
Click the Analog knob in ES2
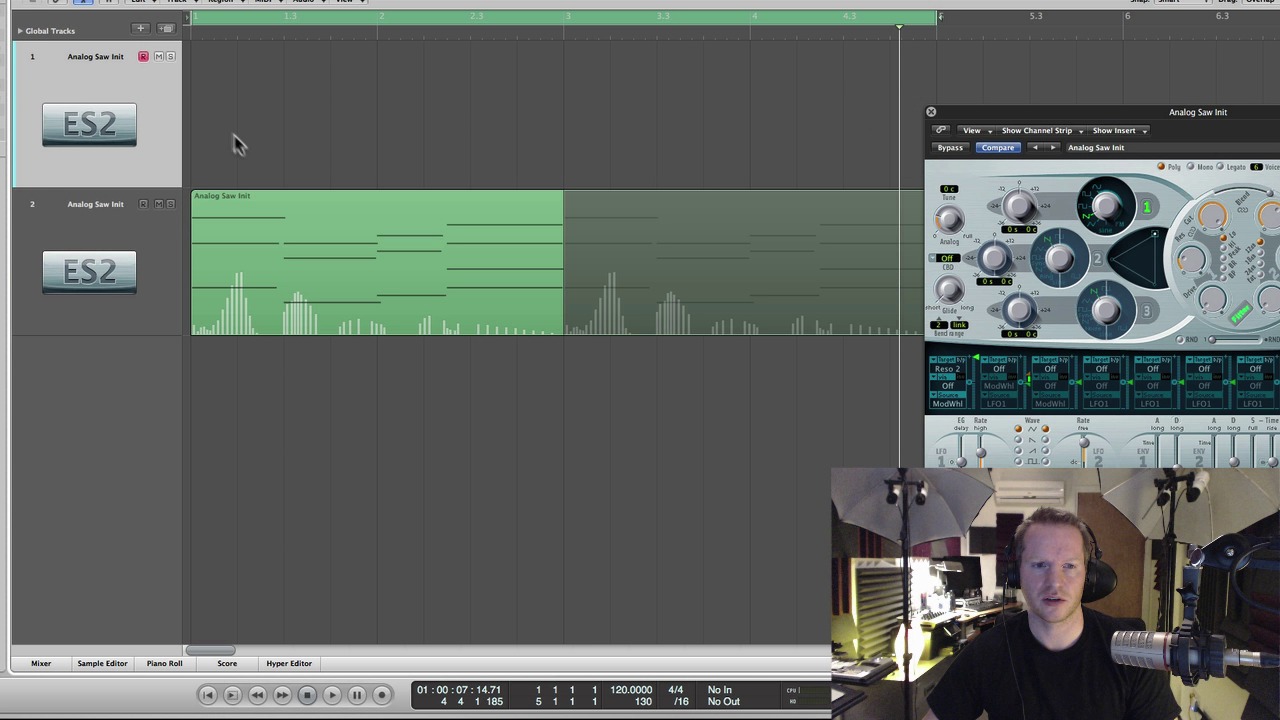tap(948, 219)
